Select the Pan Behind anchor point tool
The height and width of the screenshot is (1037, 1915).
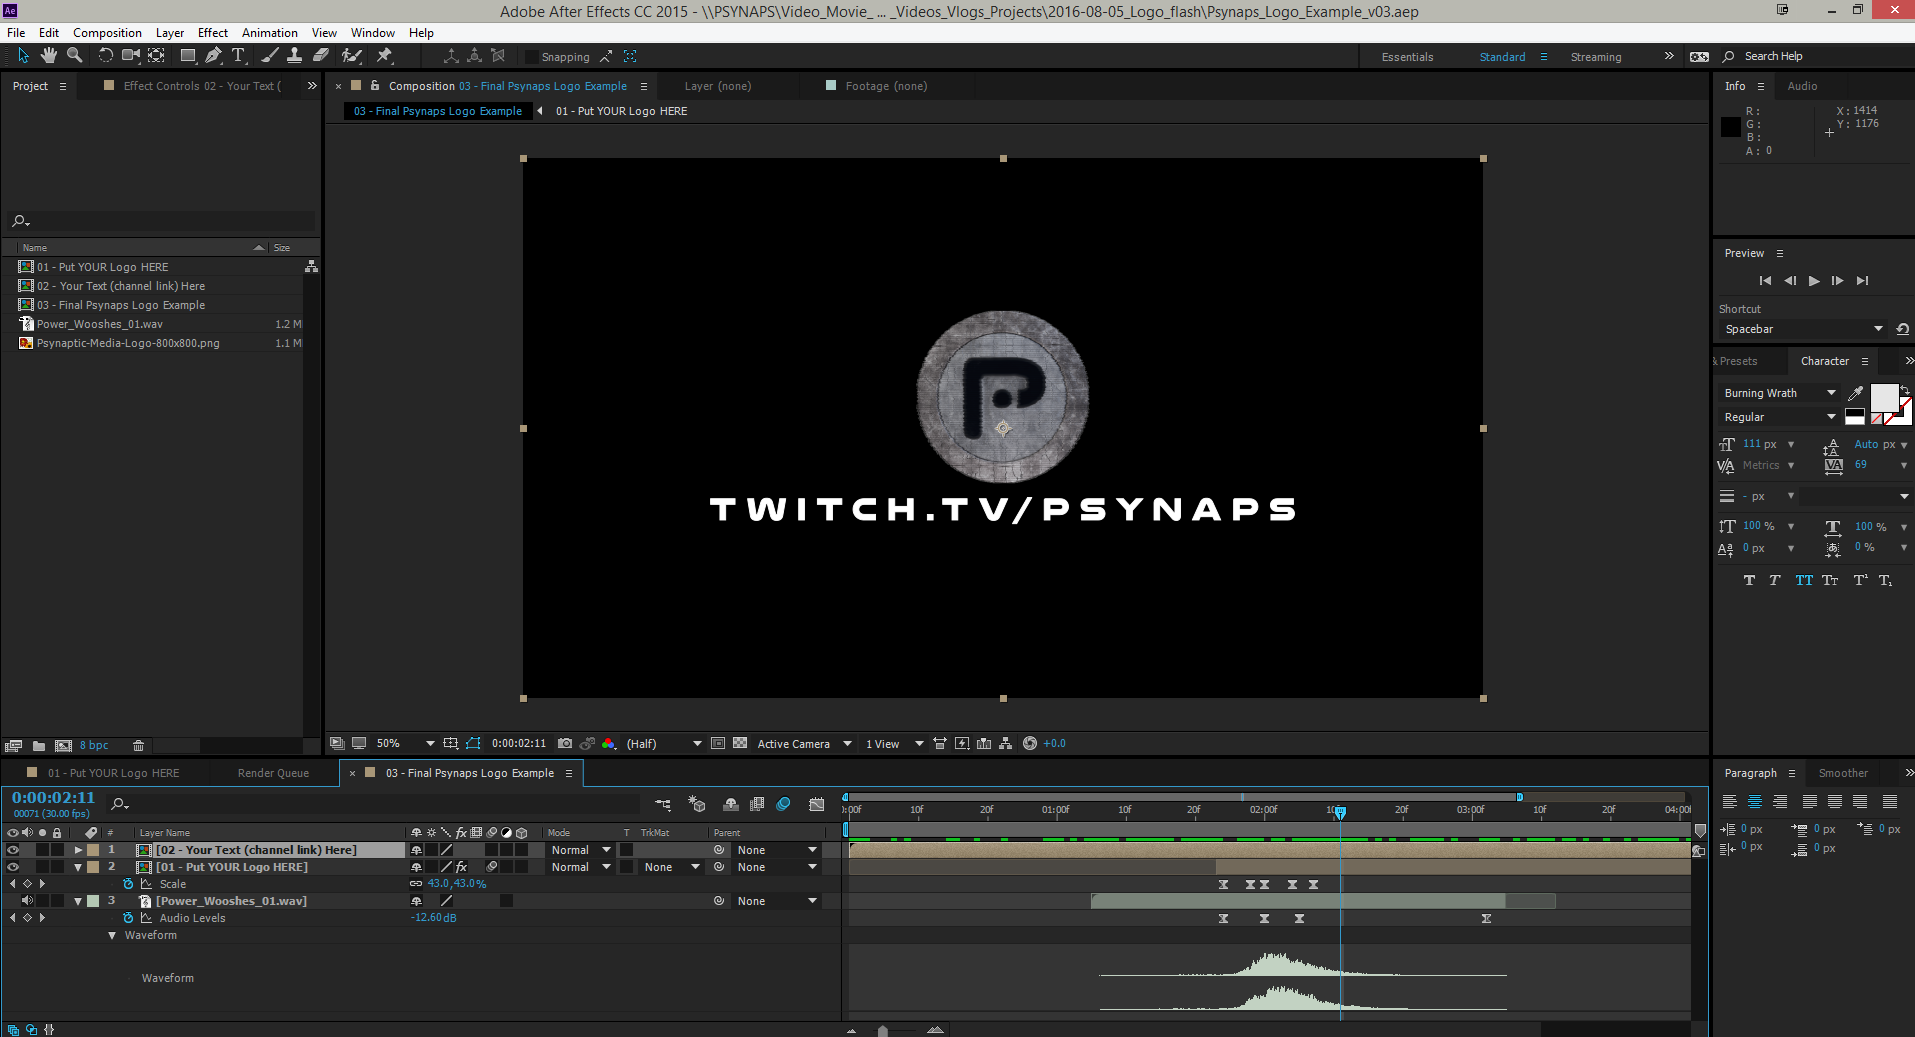pyautogui.click(x=157, y=56)
